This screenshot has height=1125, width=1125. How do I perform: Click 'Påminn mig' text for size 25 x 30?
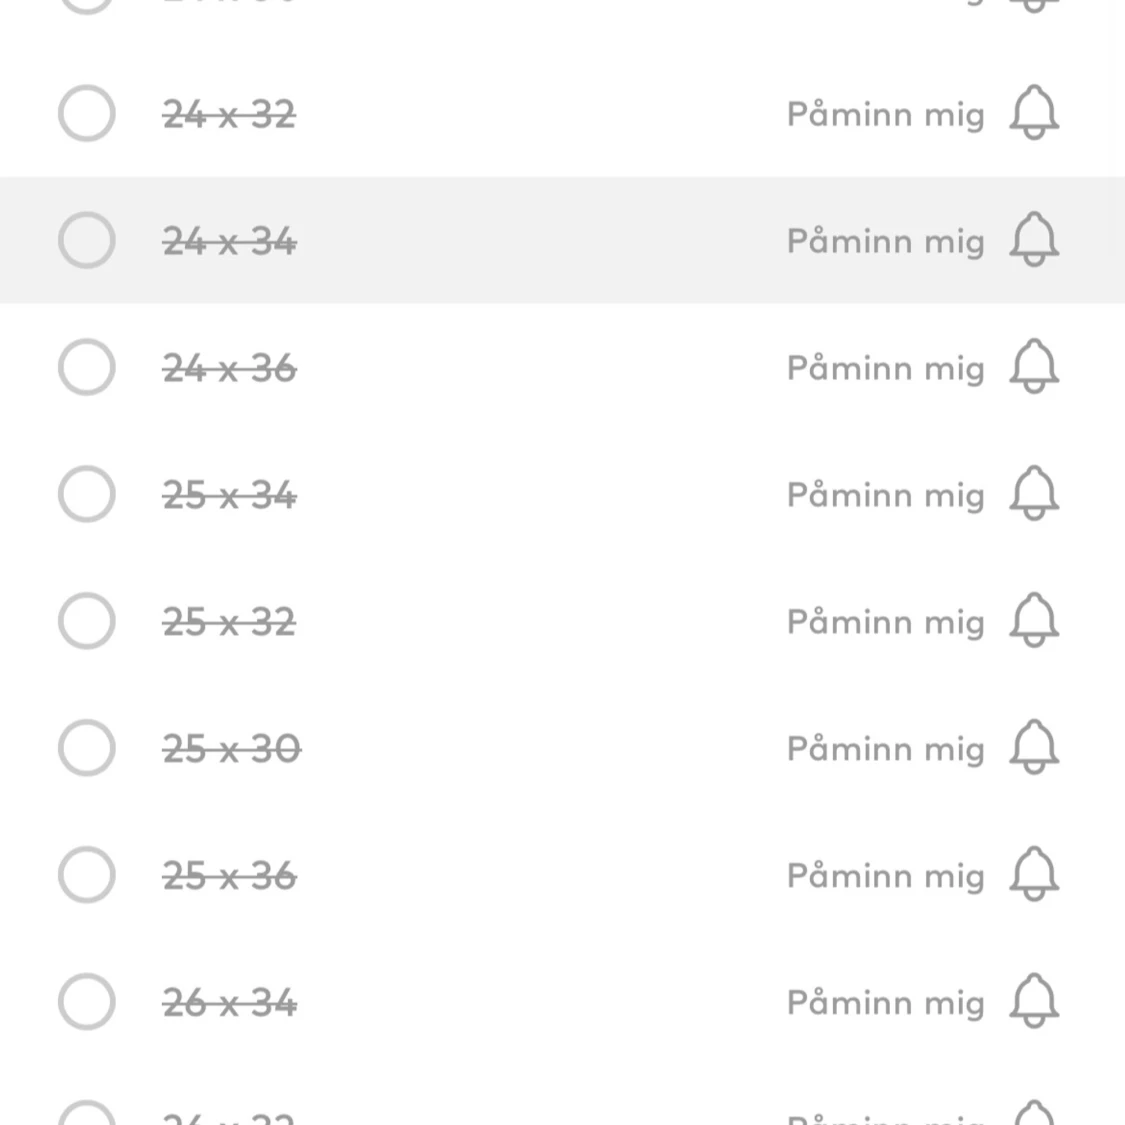tap(885, 749)
